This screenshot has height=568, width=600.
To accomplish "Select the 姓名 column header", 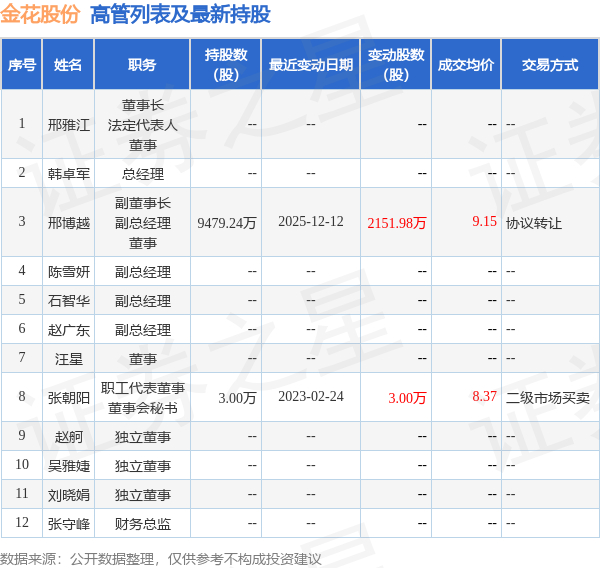I will tap(68, 65).
